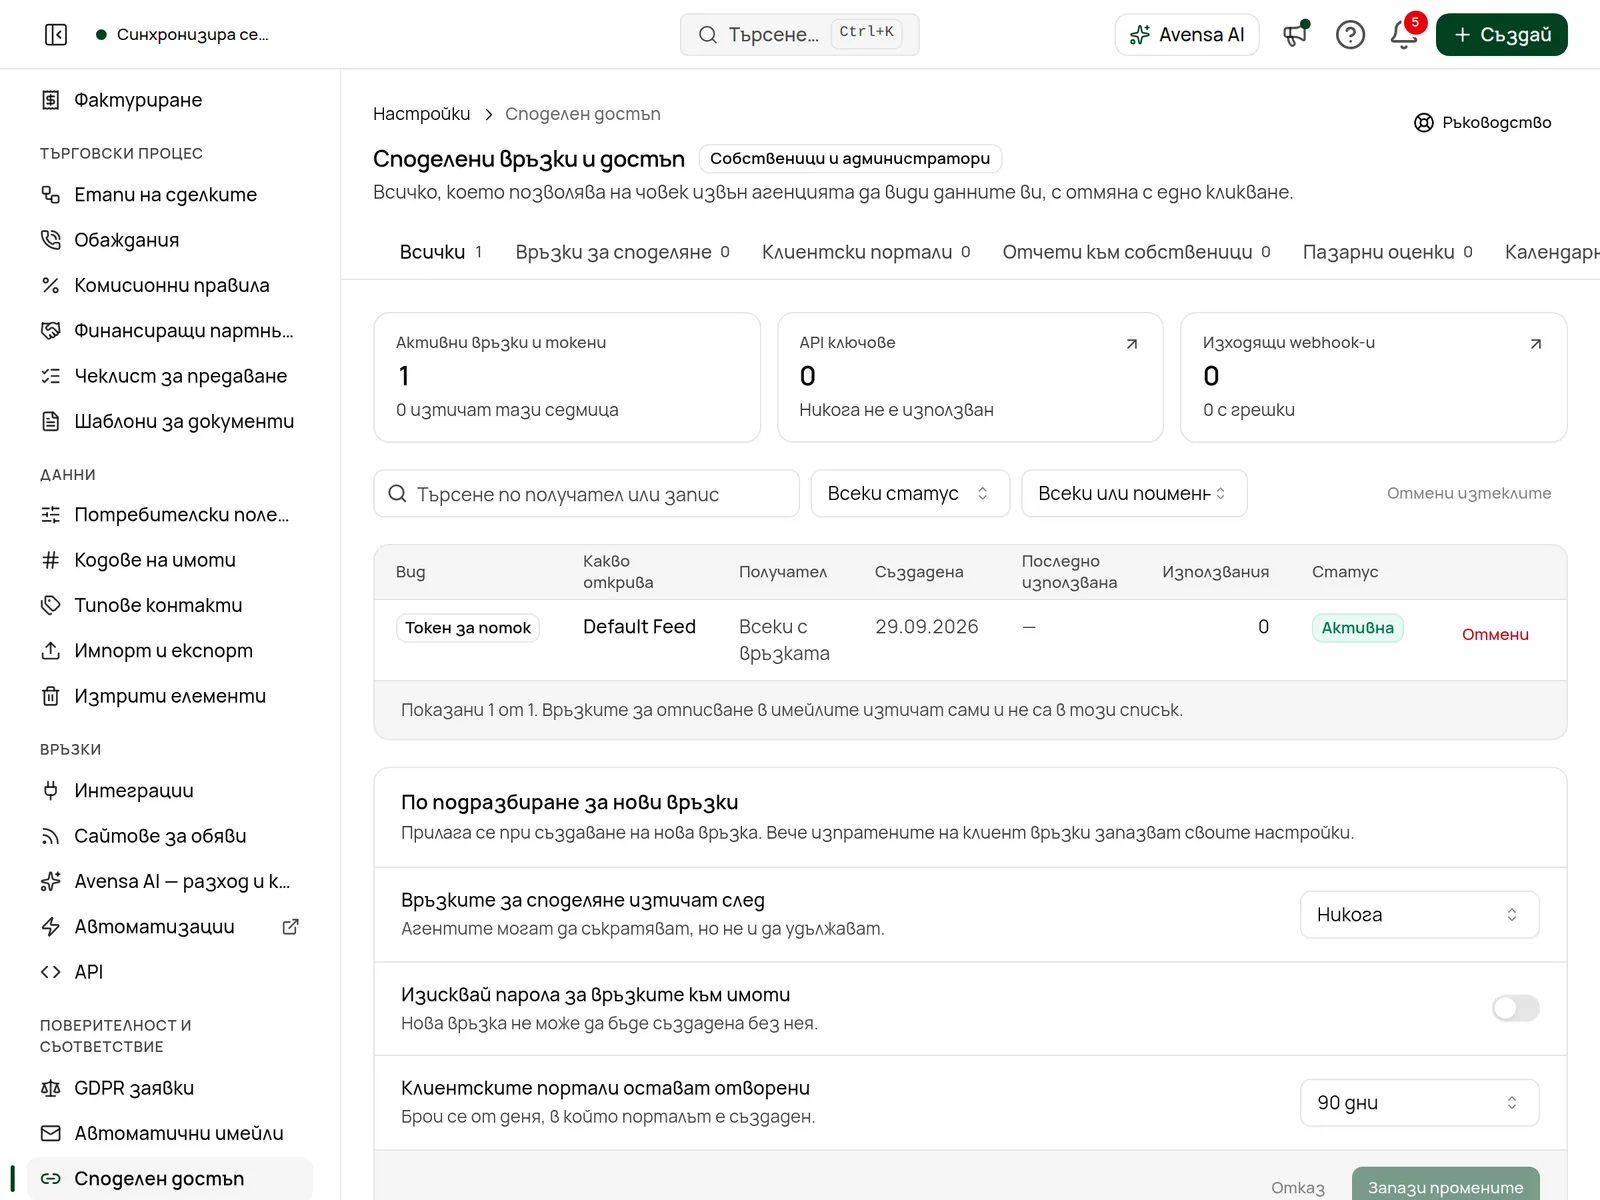1600x1200 pixels.
Task: Switch to Пазарни оценки tab
Action: pyautogui.click(x=1387, y=252)
